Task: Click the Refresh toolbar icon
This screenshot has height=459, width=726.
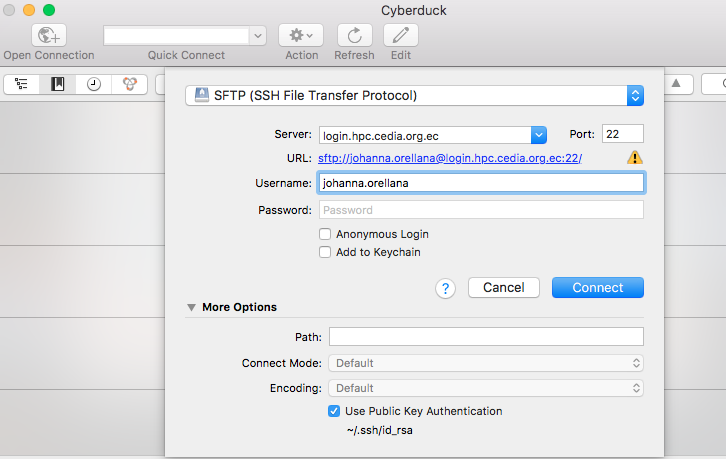Action: coord(354,36)
